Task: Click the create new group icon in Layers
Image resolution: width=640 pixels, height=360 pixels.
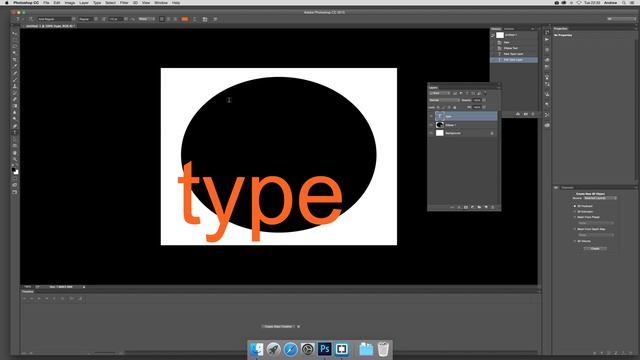Action: click(479, 207)
